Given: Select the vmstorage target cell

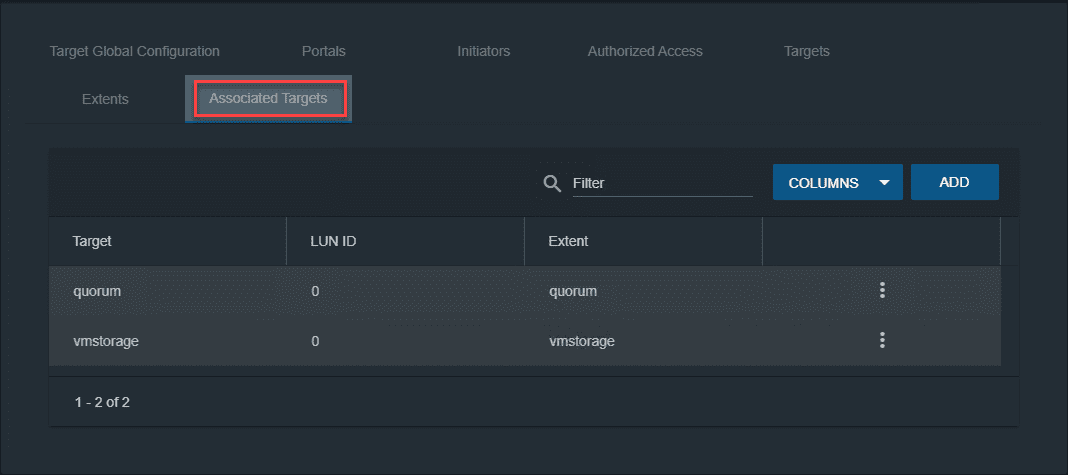Looking at the screenshot, I should (x=106, y=341).
